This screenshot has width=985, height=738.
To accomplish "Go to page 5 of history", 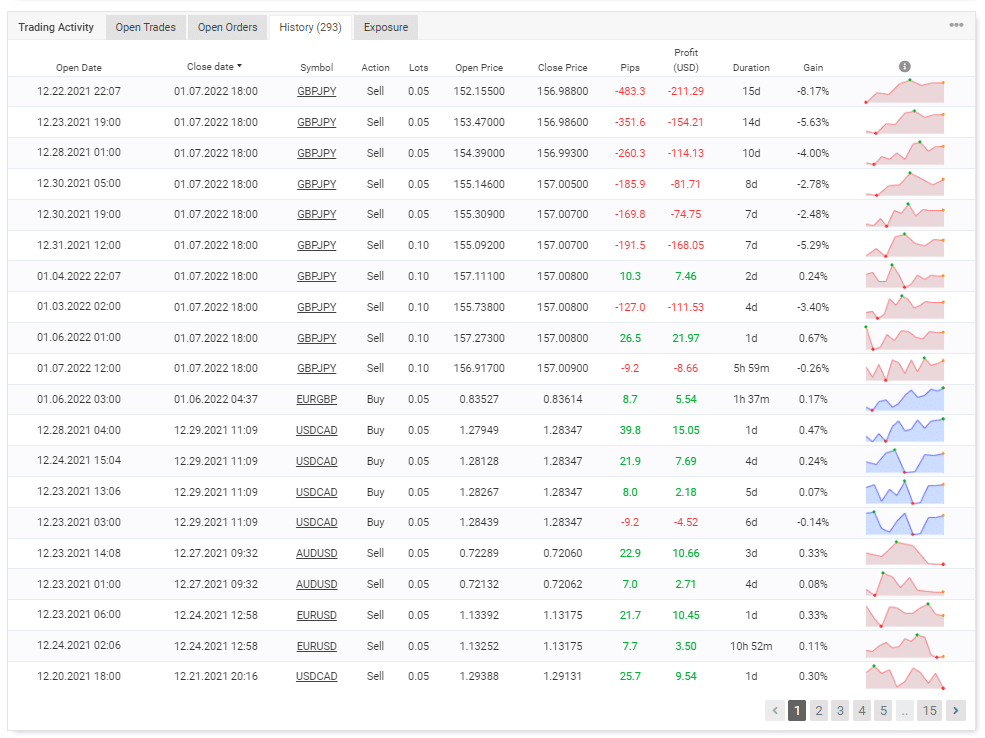I will tap(883, 710).
